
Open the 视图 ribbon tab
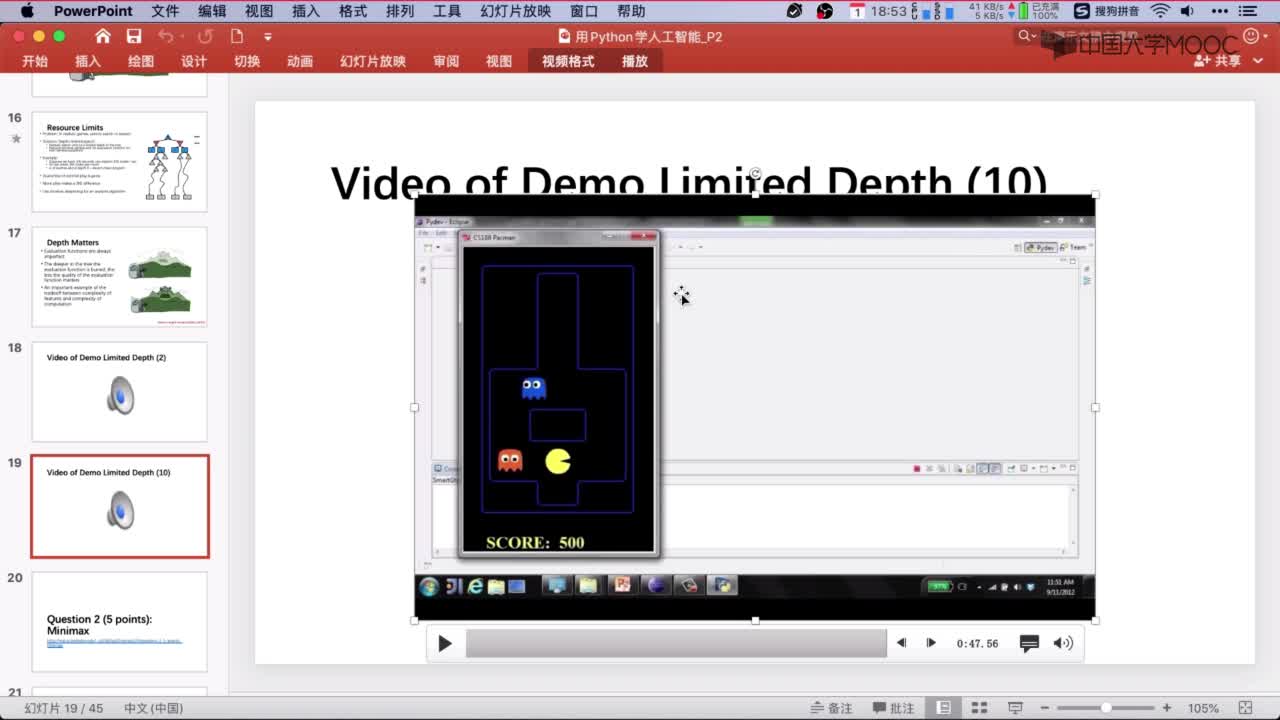pyautogui.click(x=499, y=61)
